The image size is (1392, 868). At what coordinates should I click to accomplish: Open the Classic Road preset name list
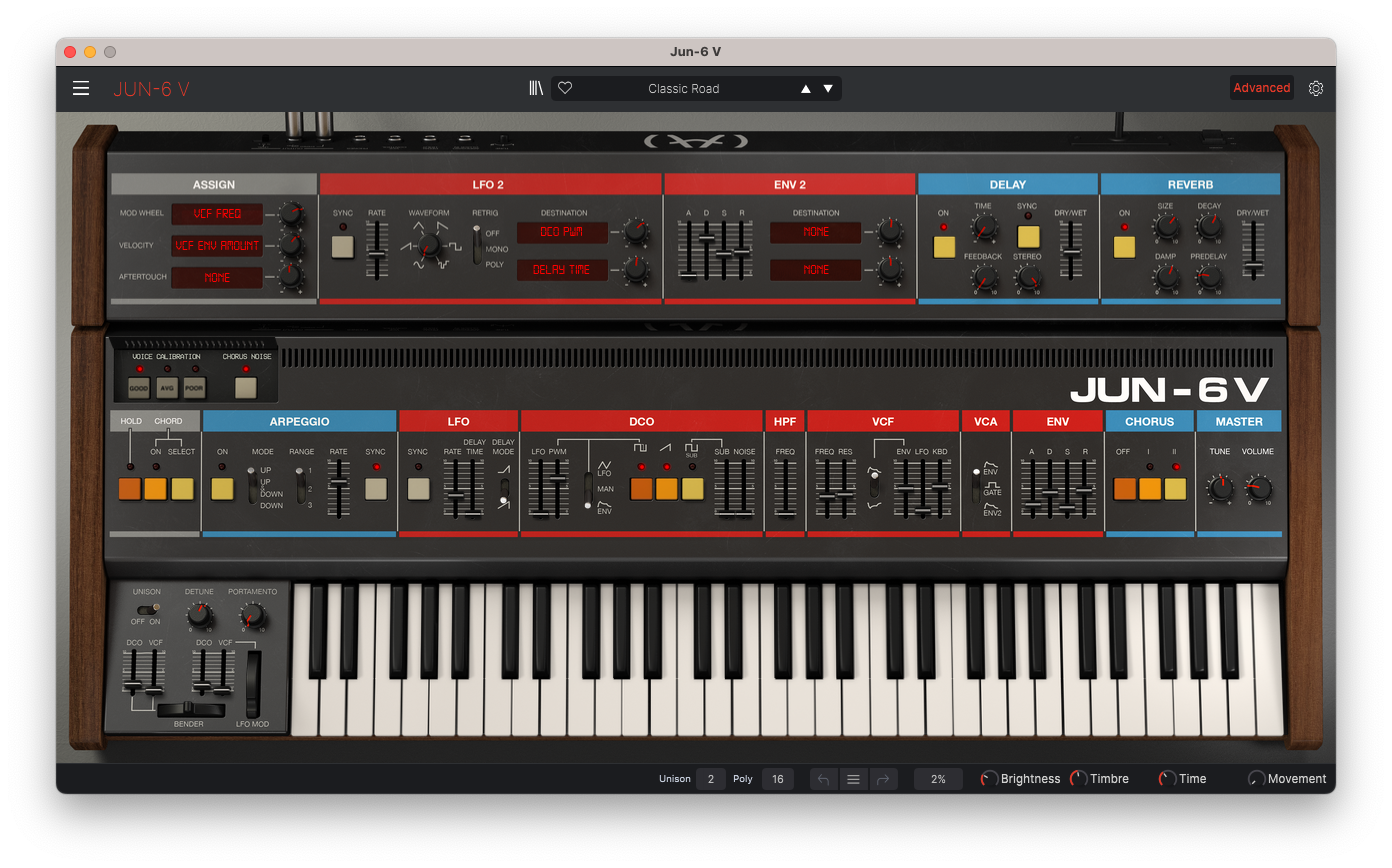pyautogui.click(x=684, y=89)
